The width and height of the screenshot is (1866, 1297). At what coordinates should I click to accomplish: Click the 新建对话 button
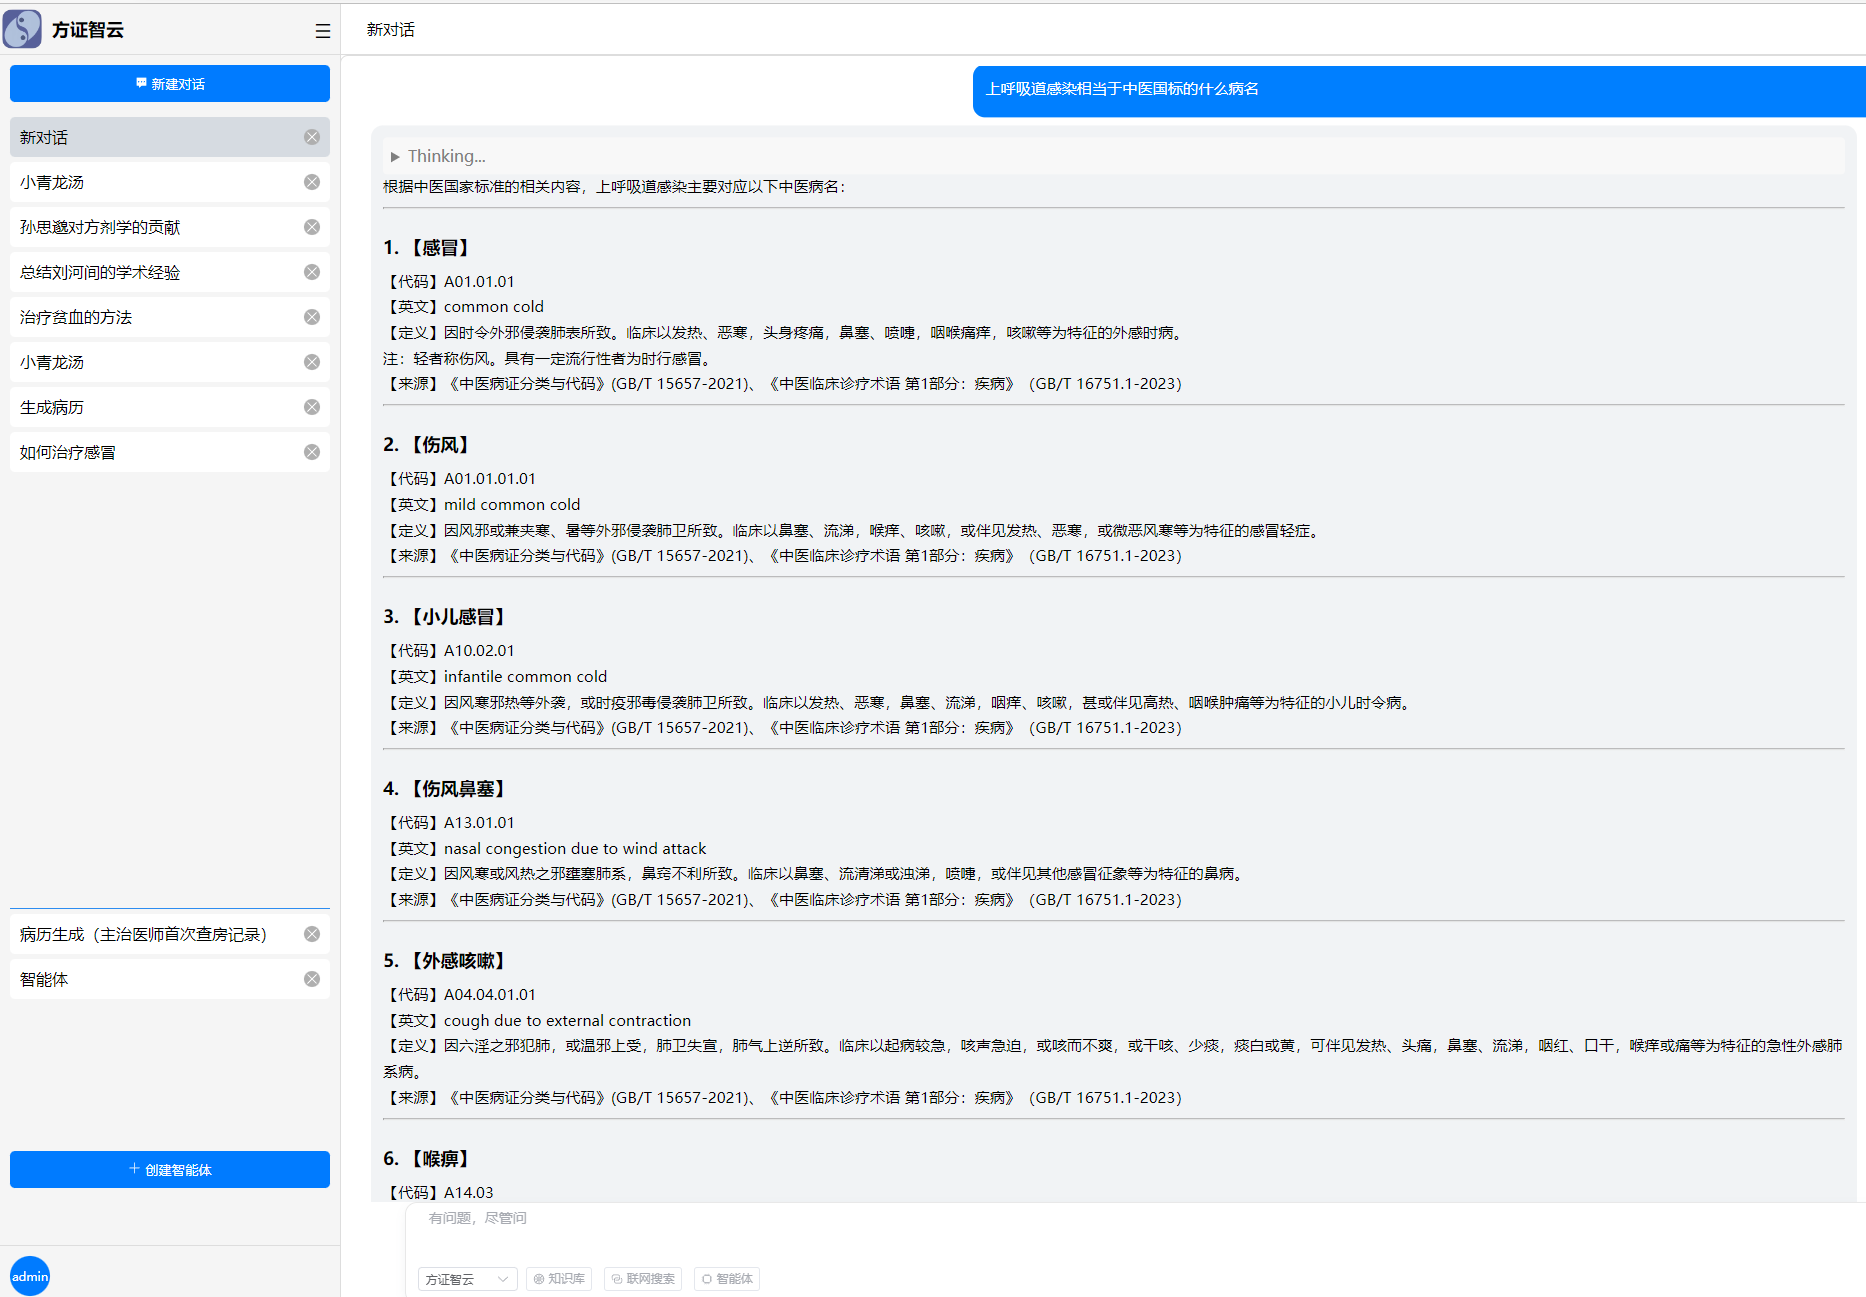(x=170, y=84)
